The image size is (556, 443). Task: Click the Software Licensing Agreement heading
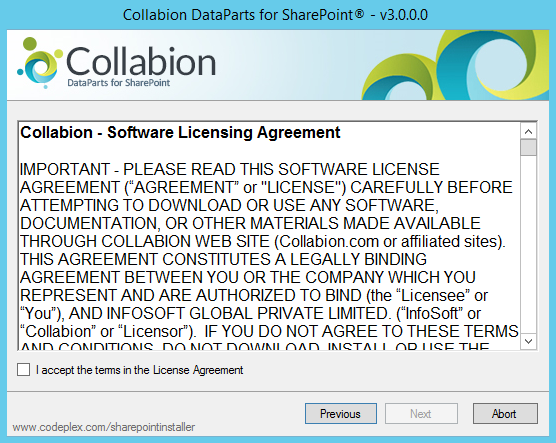180,132
